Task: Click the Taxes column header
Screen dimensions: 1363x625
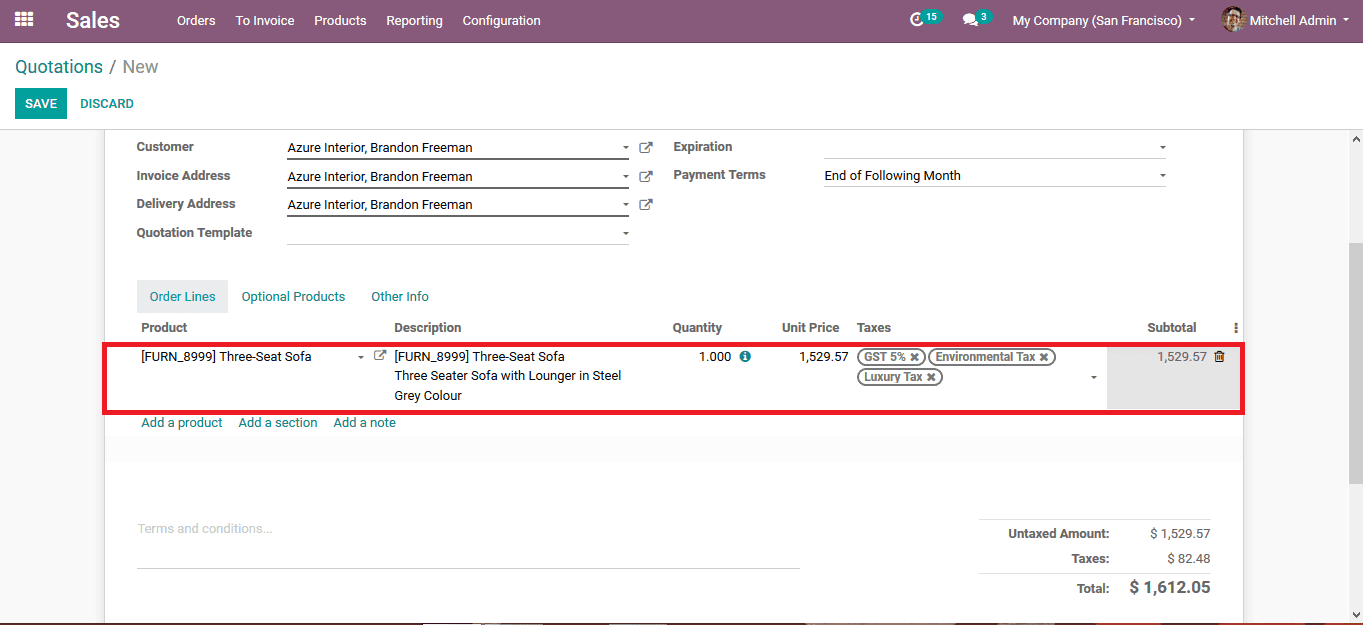Action: click(x=874, y=328)
